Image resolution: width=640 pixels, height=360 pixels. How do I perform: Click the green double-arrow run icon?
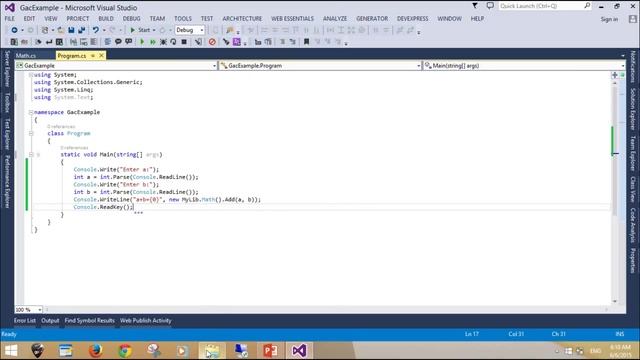point(153,42)
